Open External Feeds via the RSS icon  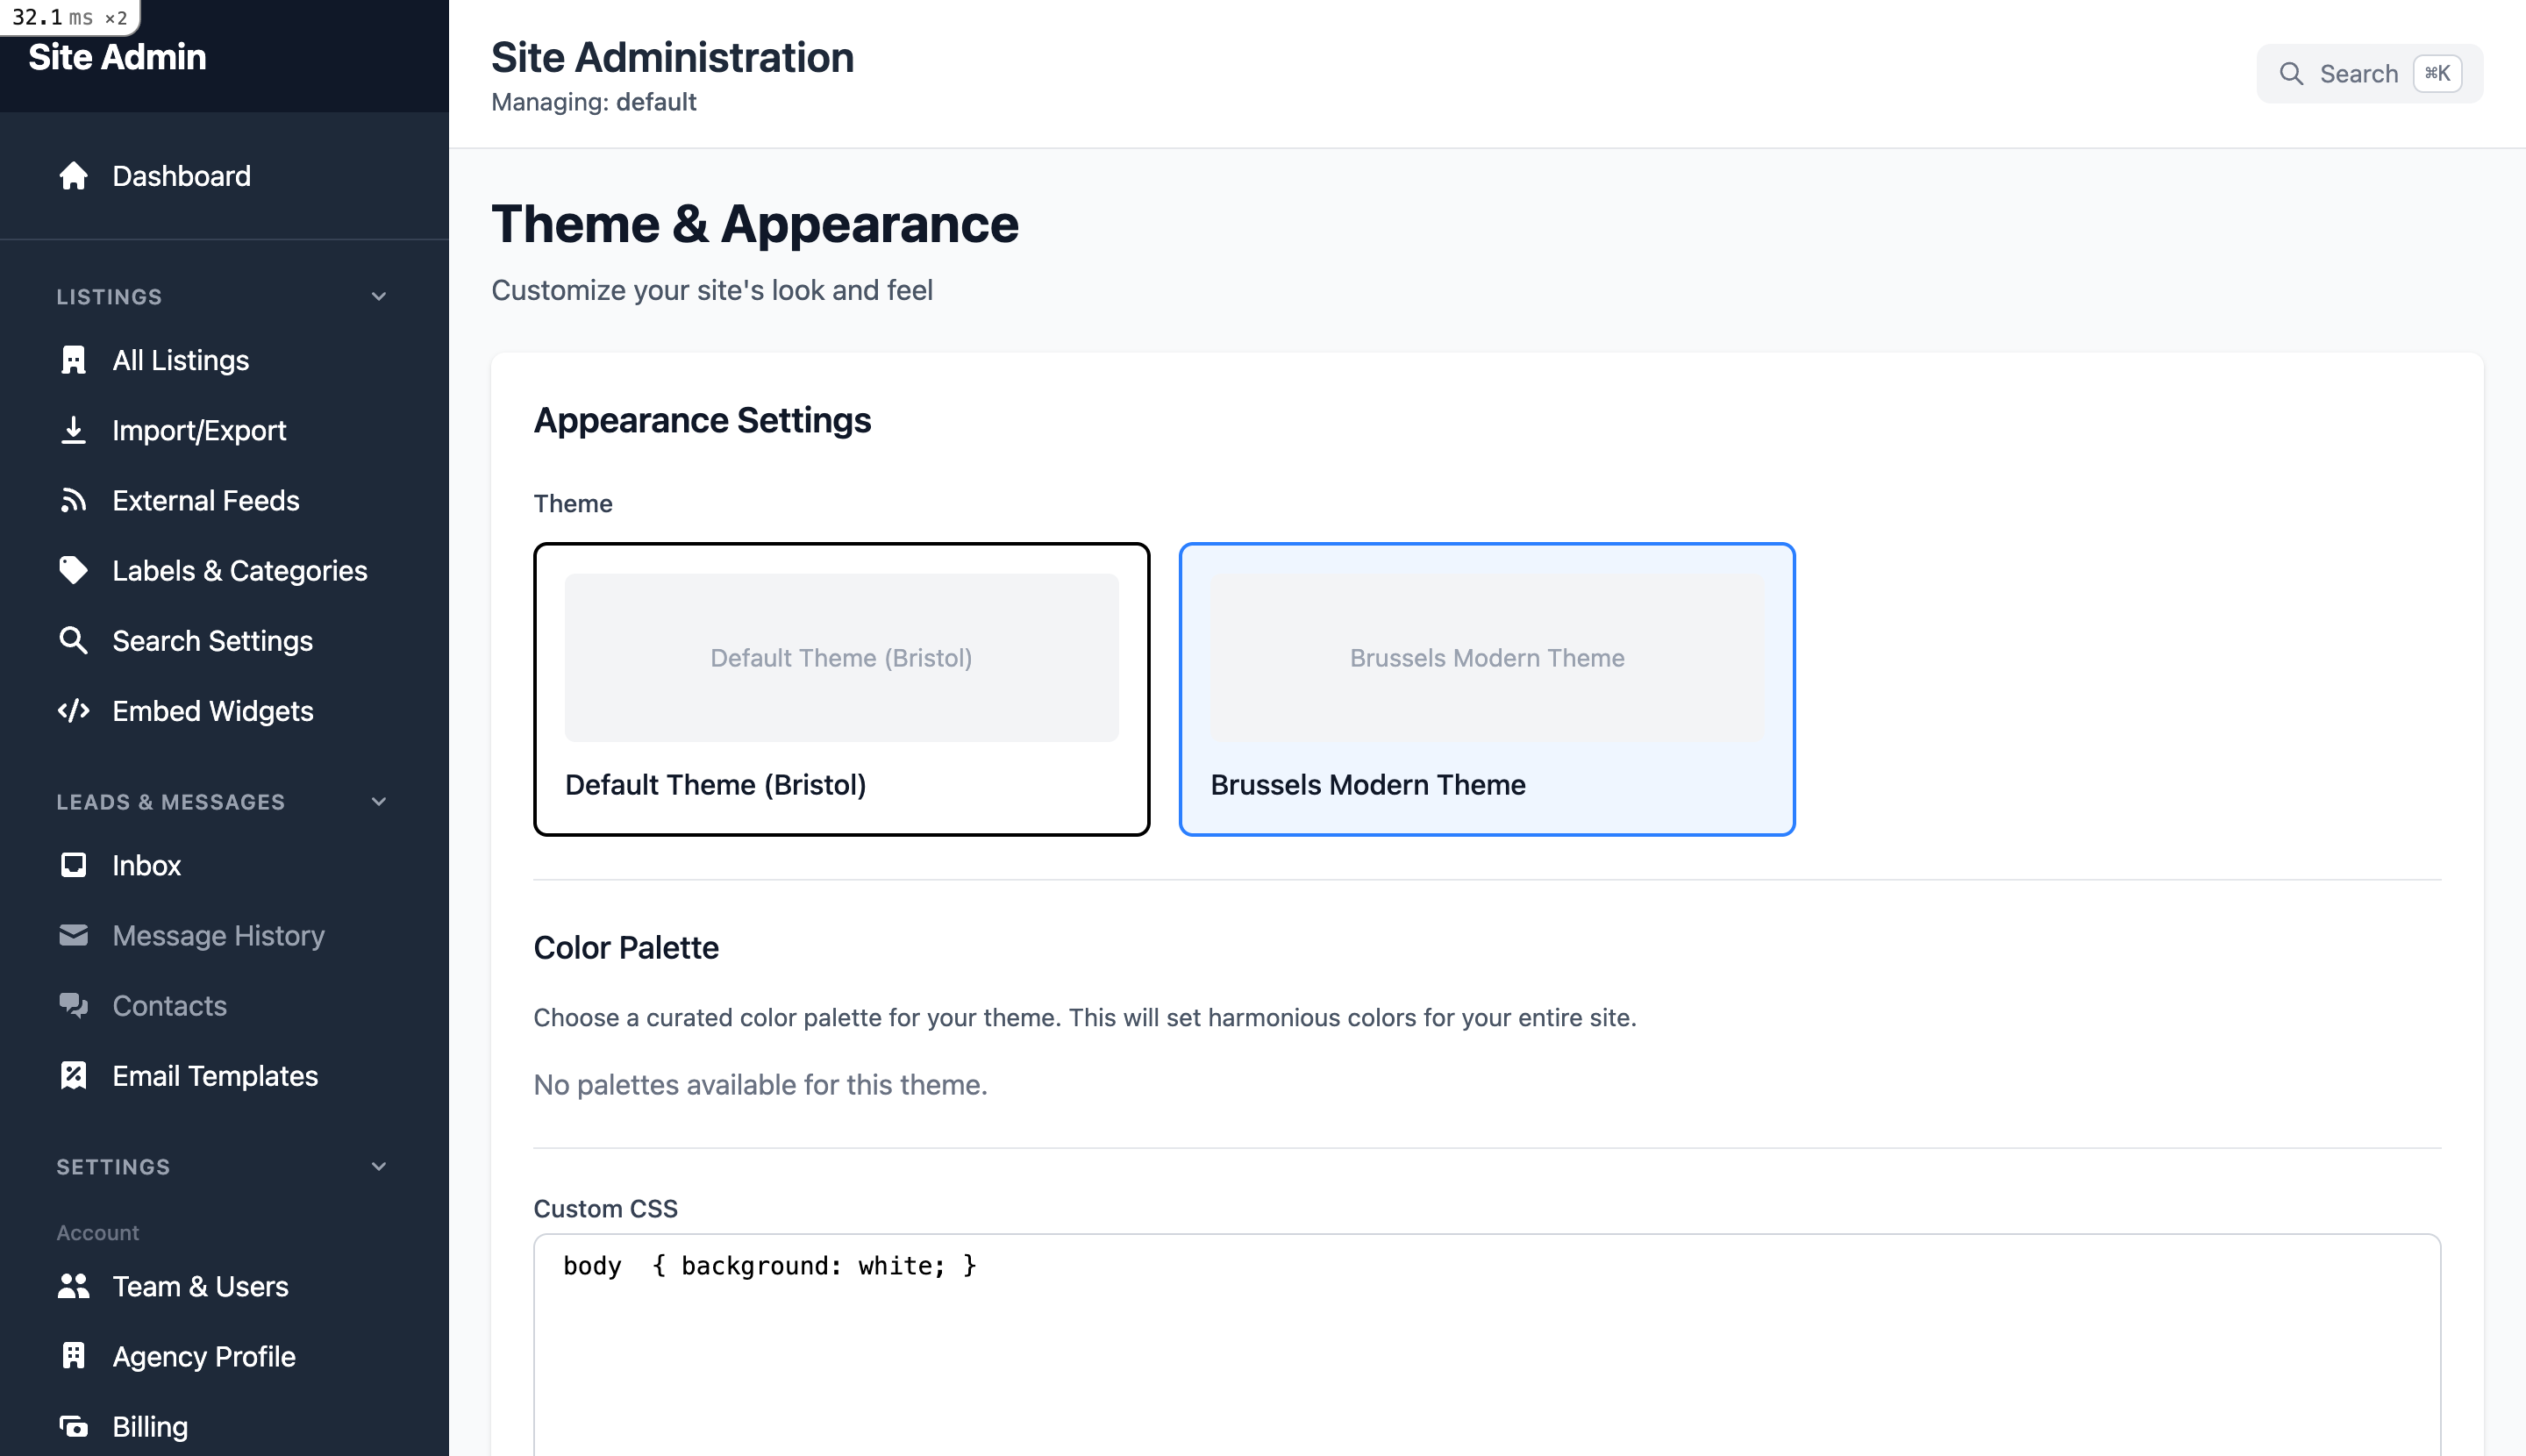tap(73, 500)
